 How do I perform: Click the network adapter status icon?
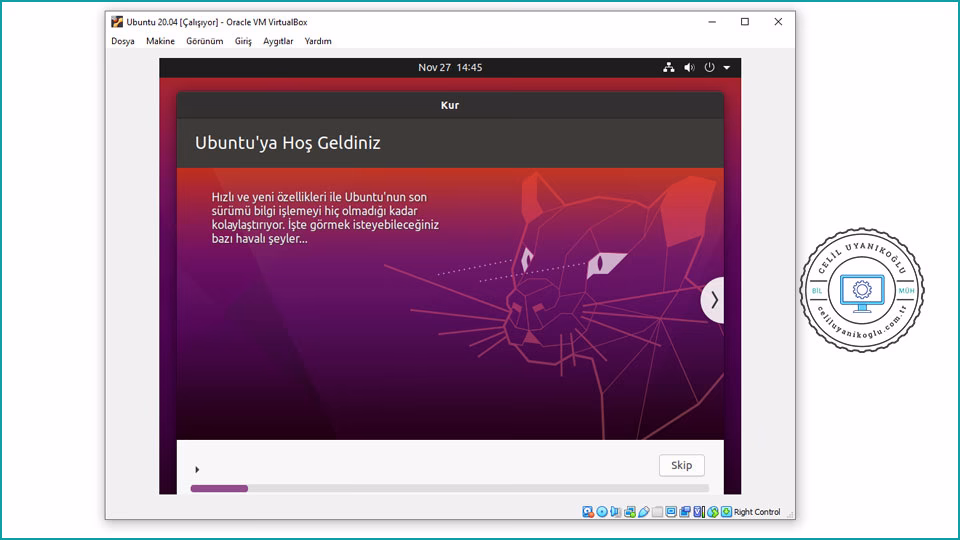[x=630, y=512]
